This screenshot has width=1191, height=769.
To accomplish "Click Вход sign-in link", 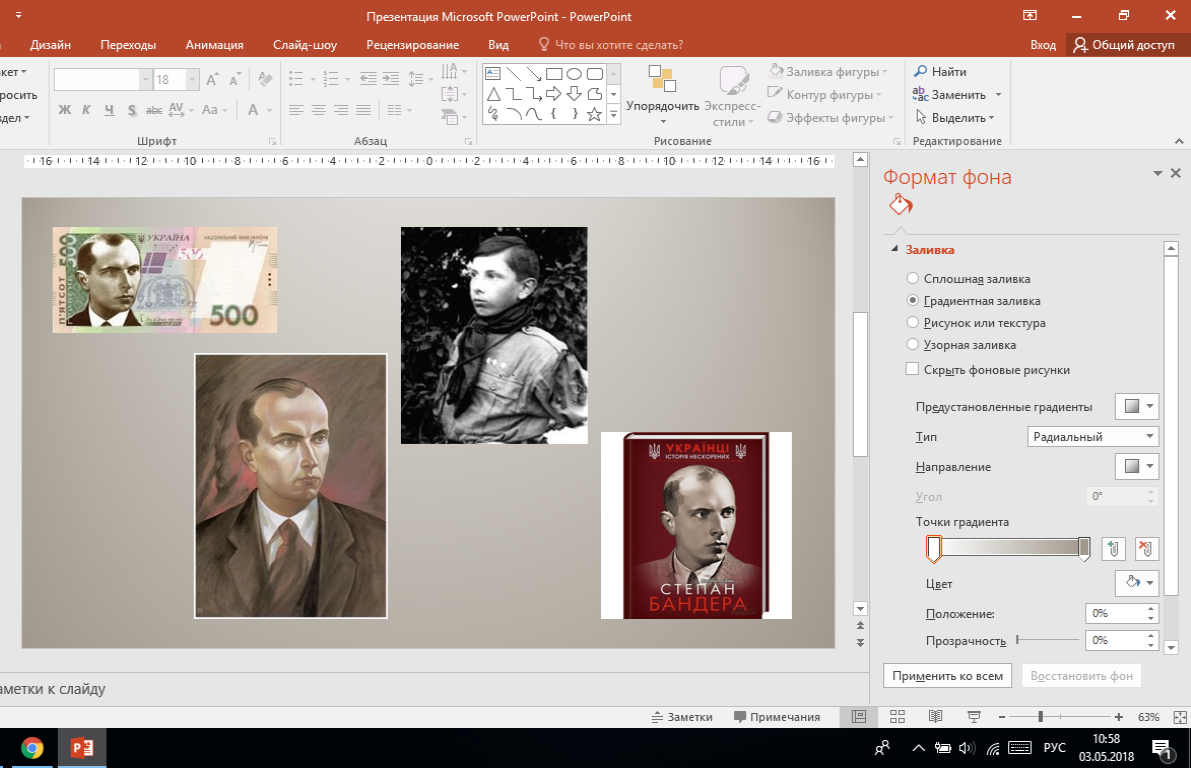I will pos(1043,45).
